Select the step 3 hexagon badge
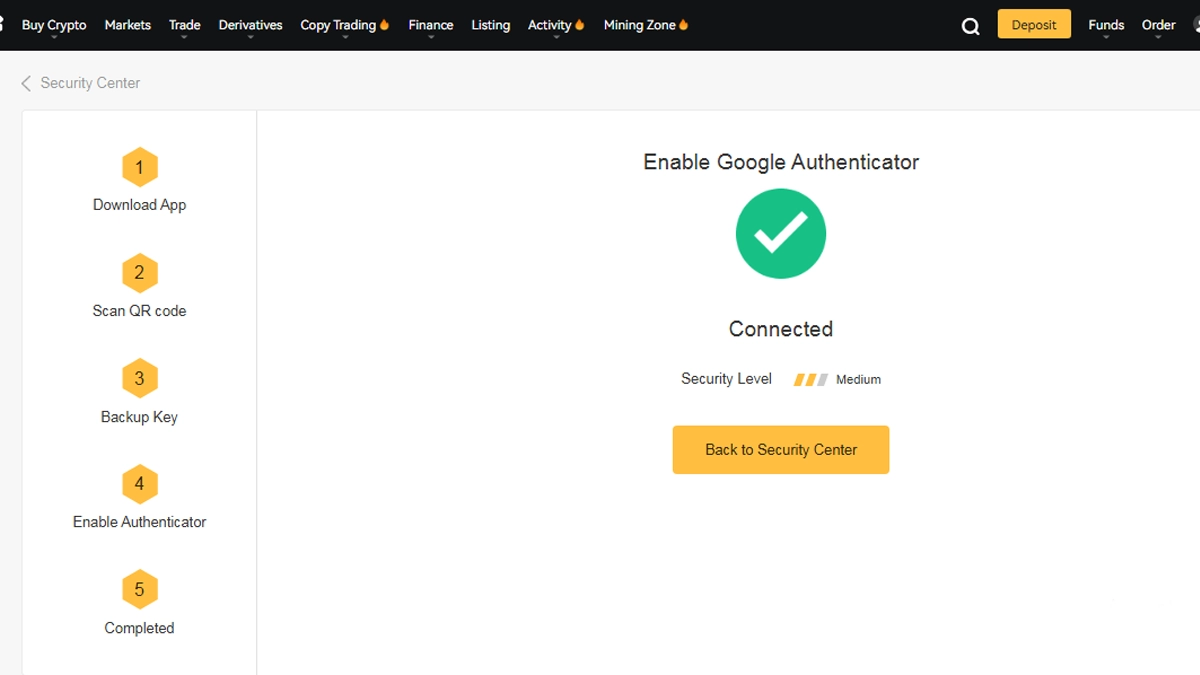1200x675 pixels. [x=139, y=379]
